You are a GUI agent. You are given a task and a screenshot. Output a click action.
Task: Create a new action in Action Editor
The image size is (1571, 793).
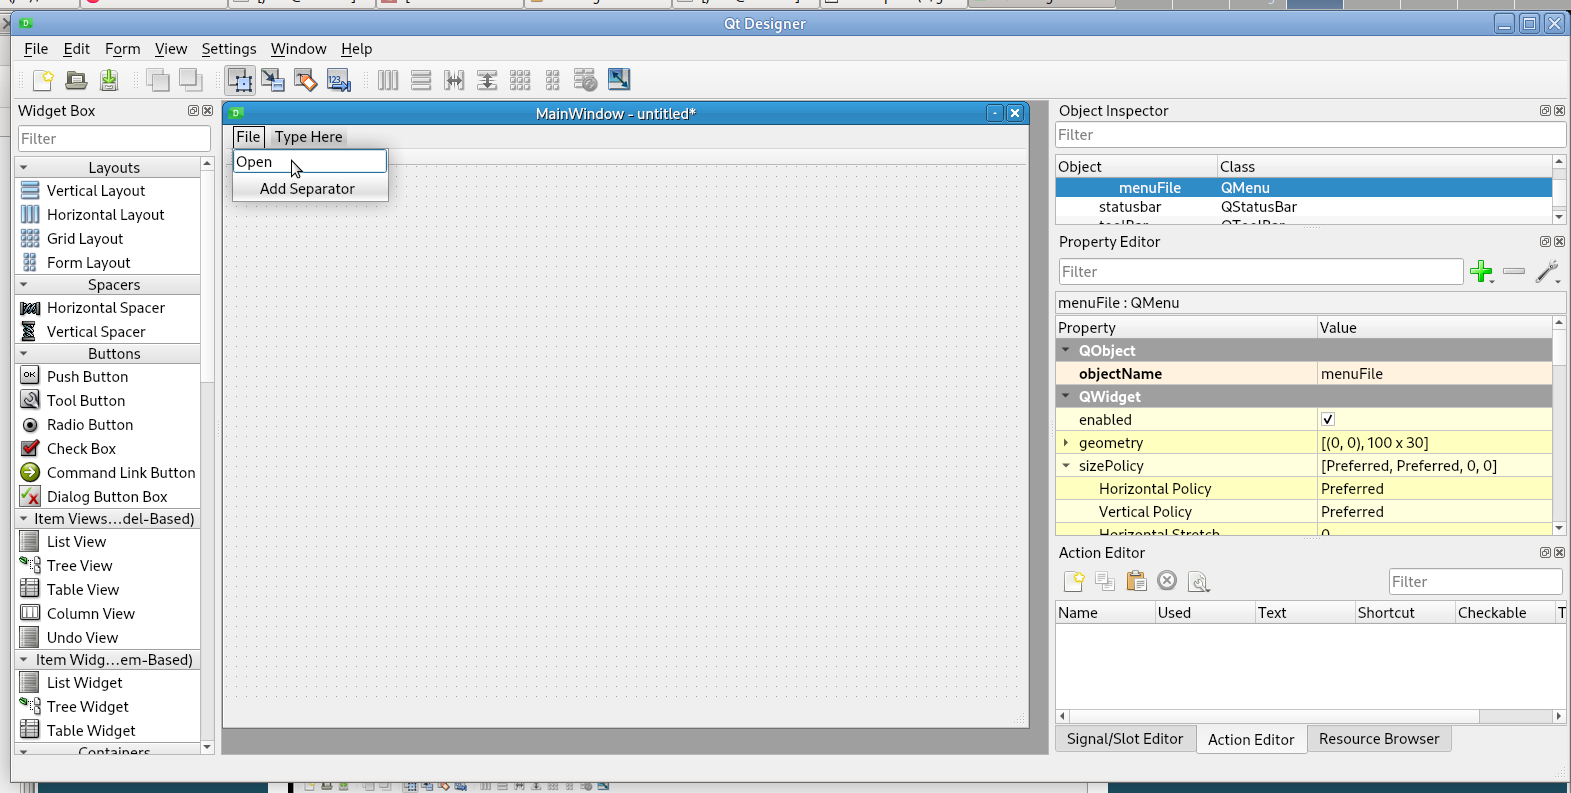1074,581
